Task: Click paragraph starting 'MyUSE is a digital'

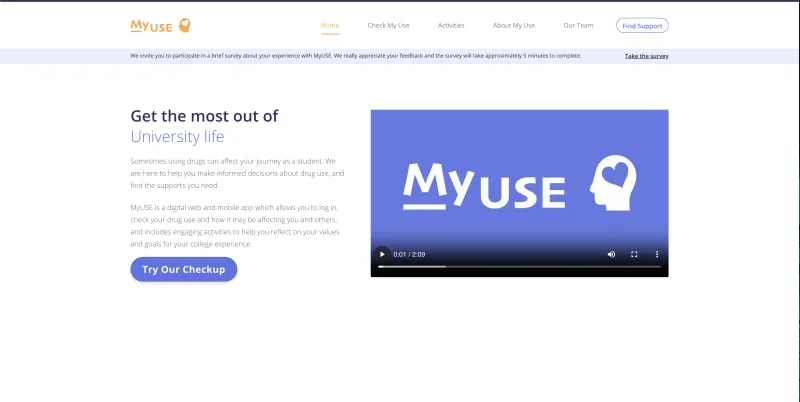Action: [x=235, y=225]
